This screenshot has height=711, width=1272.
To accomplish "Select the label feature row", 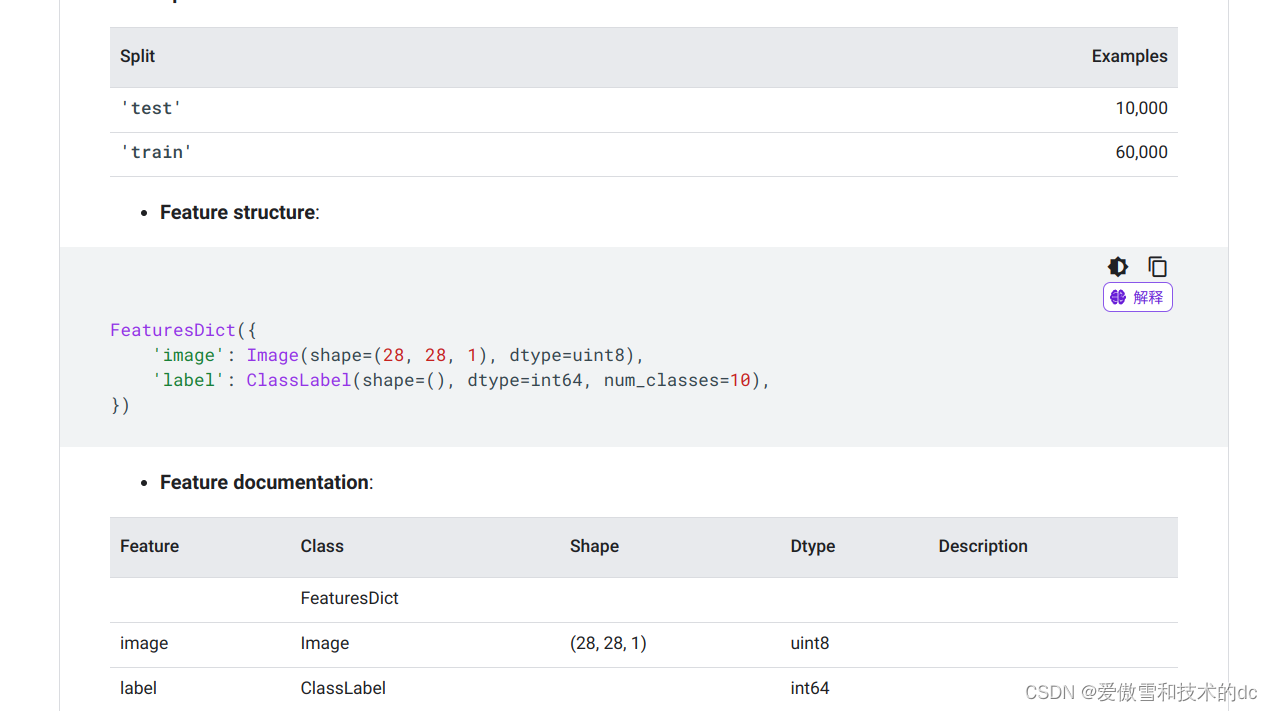I will pyautogui.click(x=138, y=688).
